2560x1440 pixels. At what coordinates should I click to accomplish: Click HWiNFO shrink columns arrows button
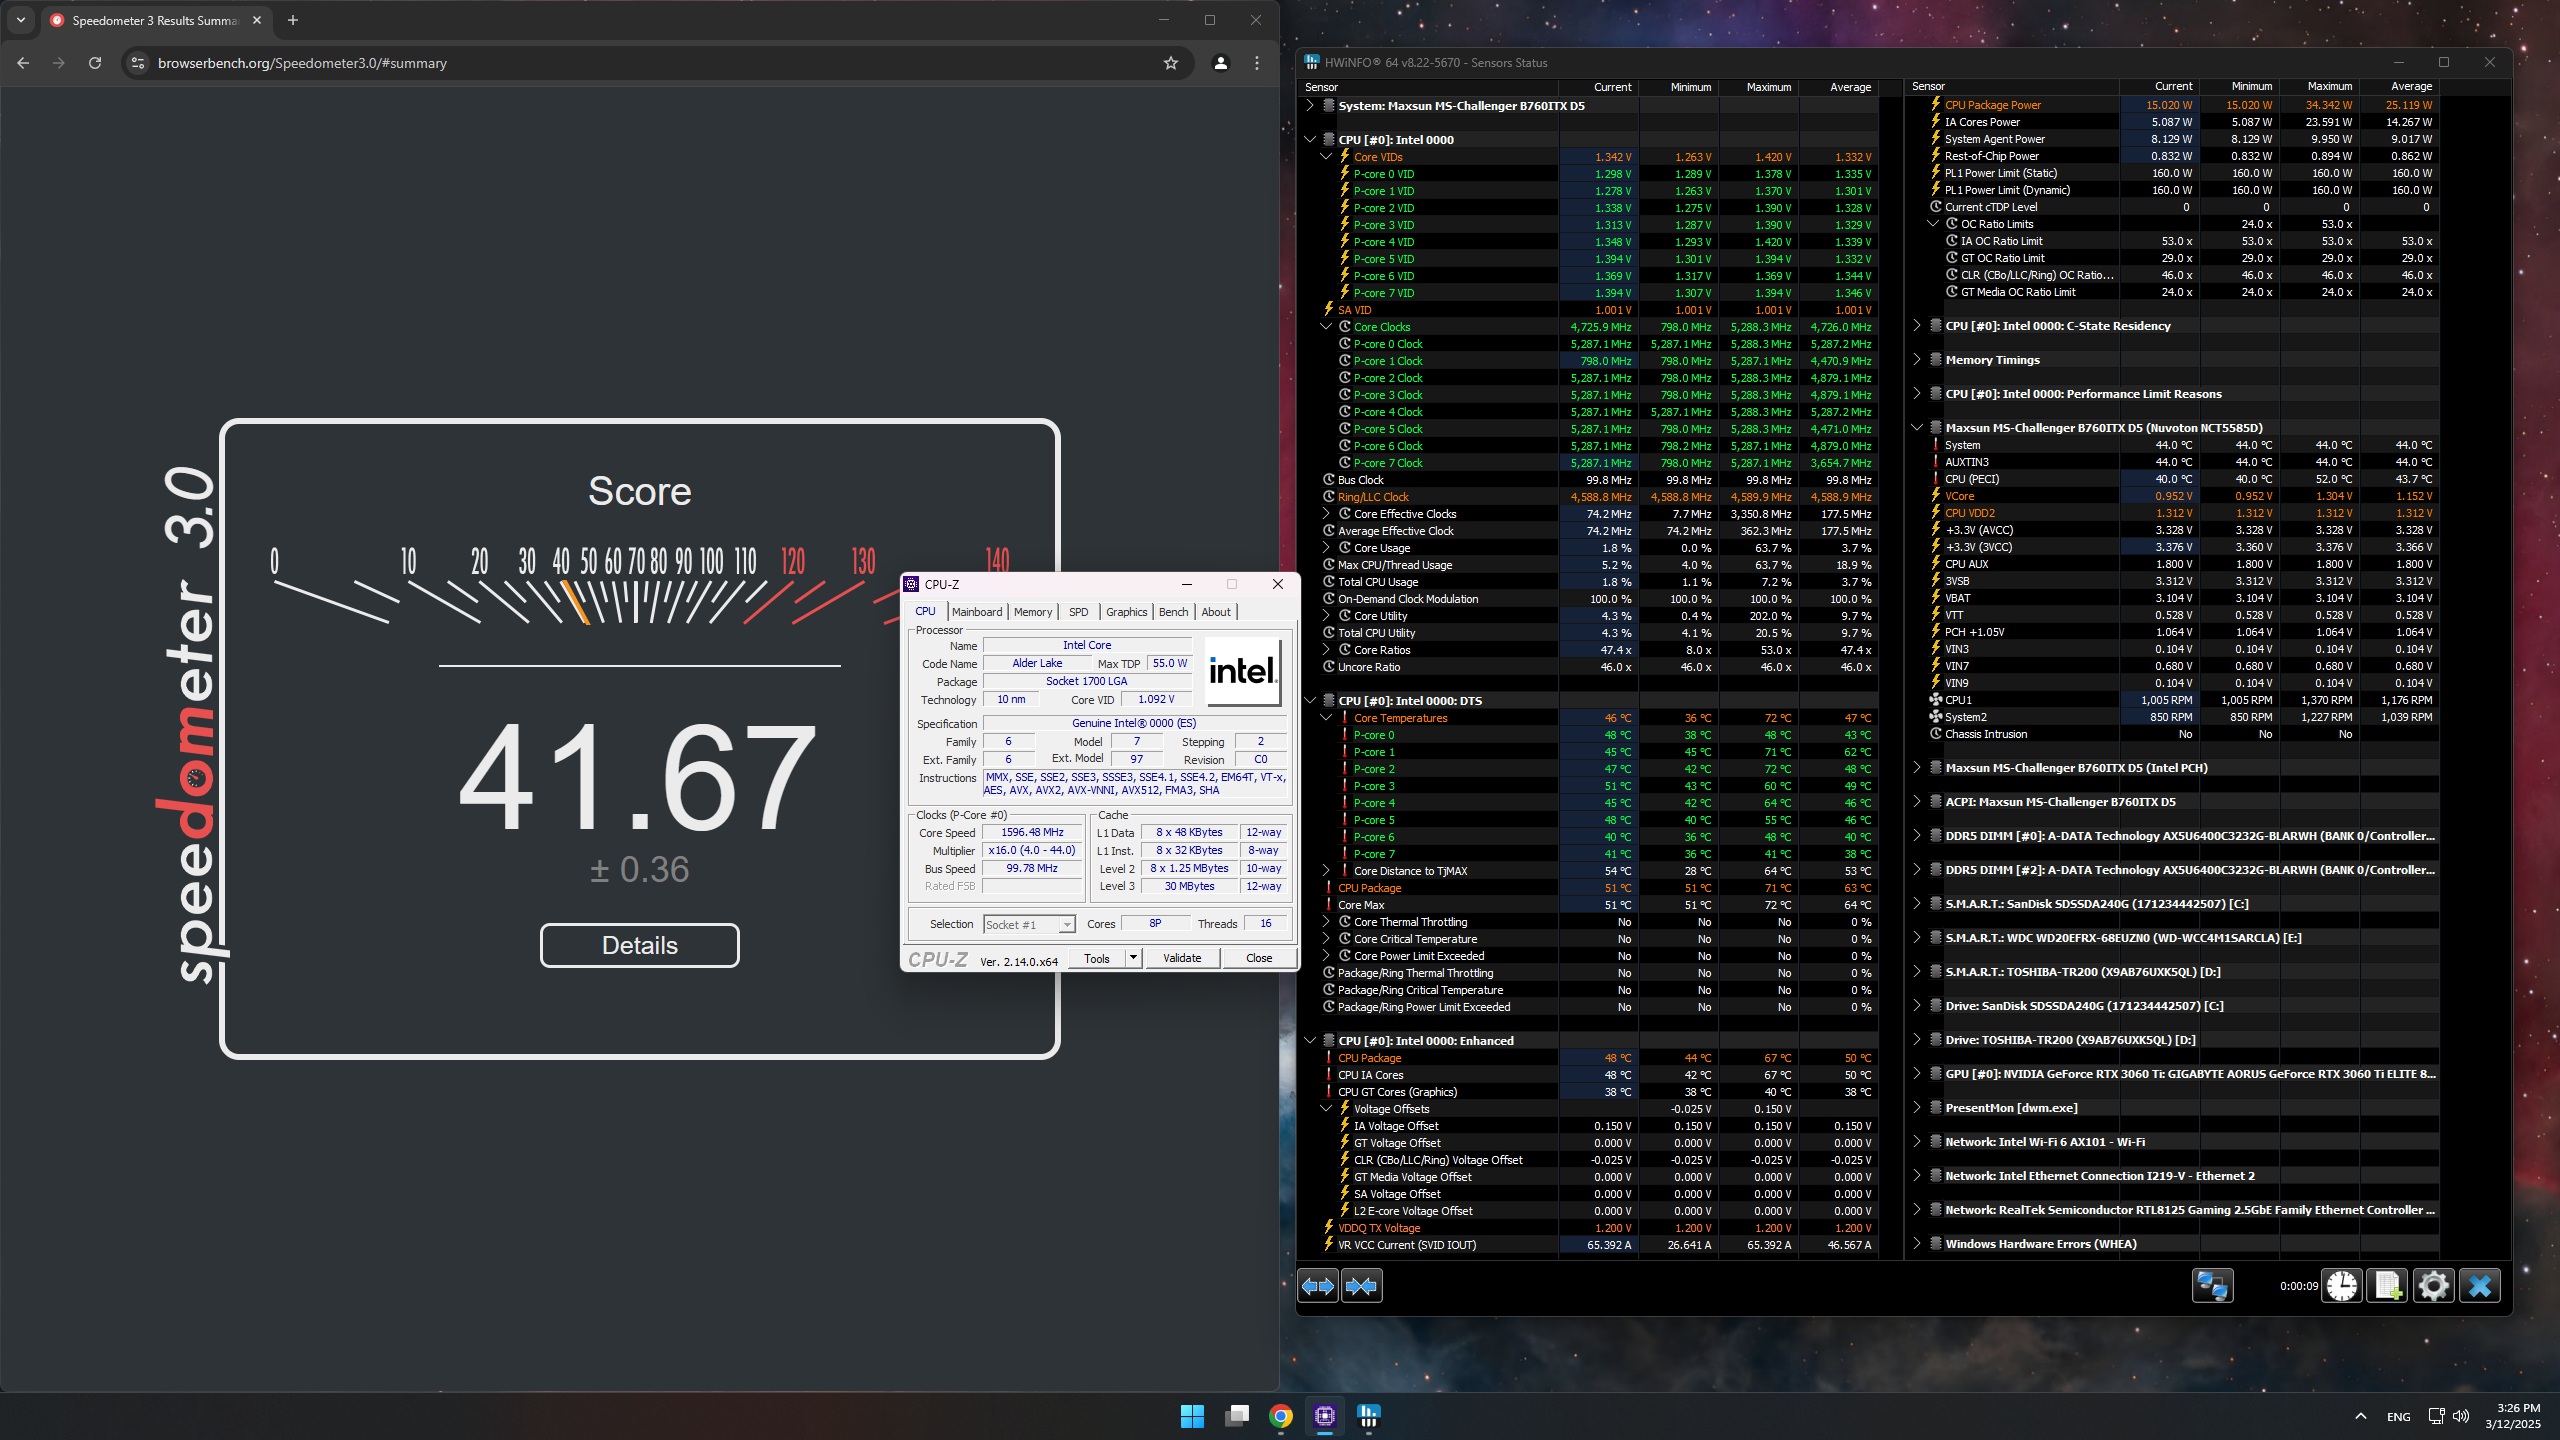click(x=1361, y=1286)
